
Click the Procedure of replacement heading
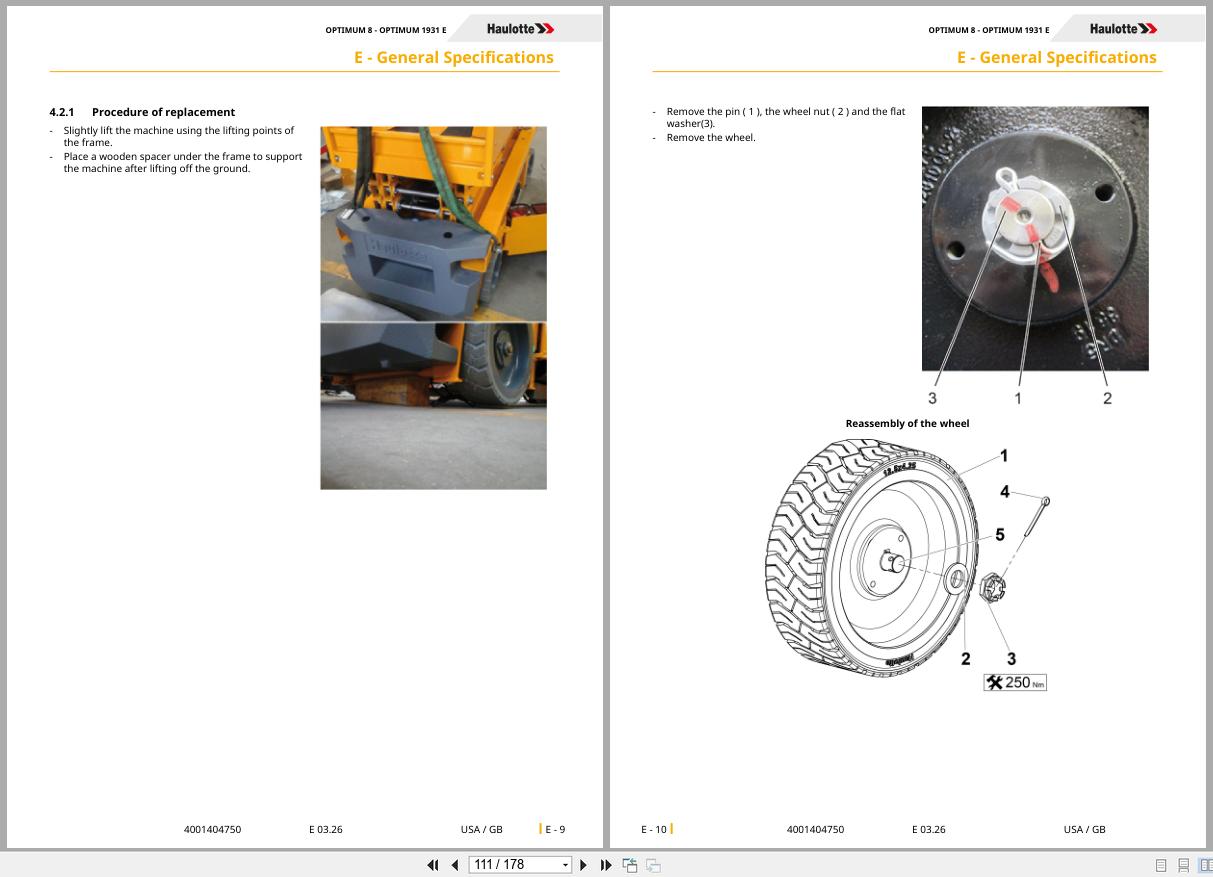(x=163, y=112)
